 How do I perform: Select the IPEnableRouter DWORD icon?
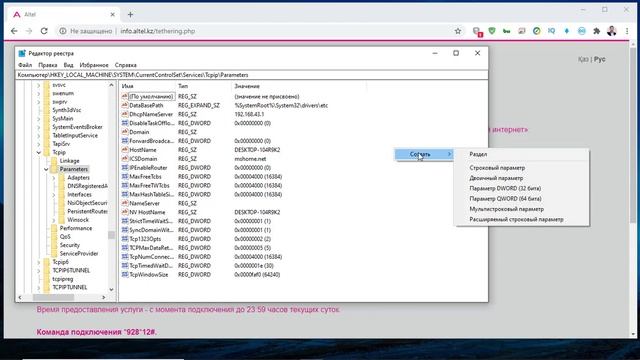pos(125,168)
